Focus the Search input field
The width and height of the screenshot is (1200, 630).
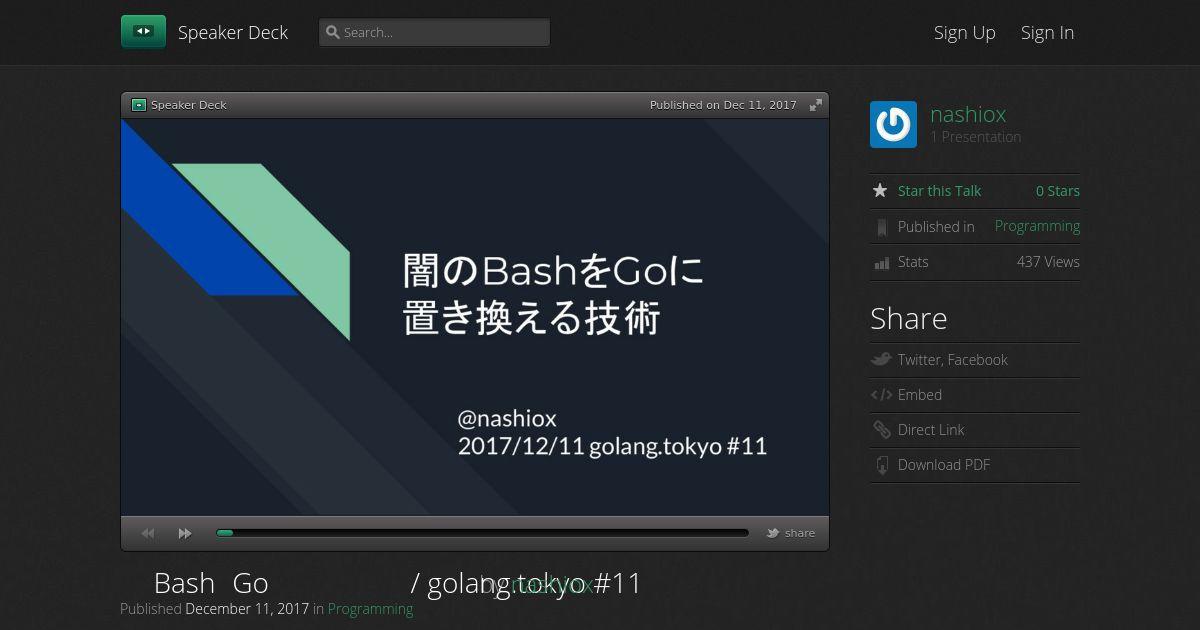tap(434, 32)
